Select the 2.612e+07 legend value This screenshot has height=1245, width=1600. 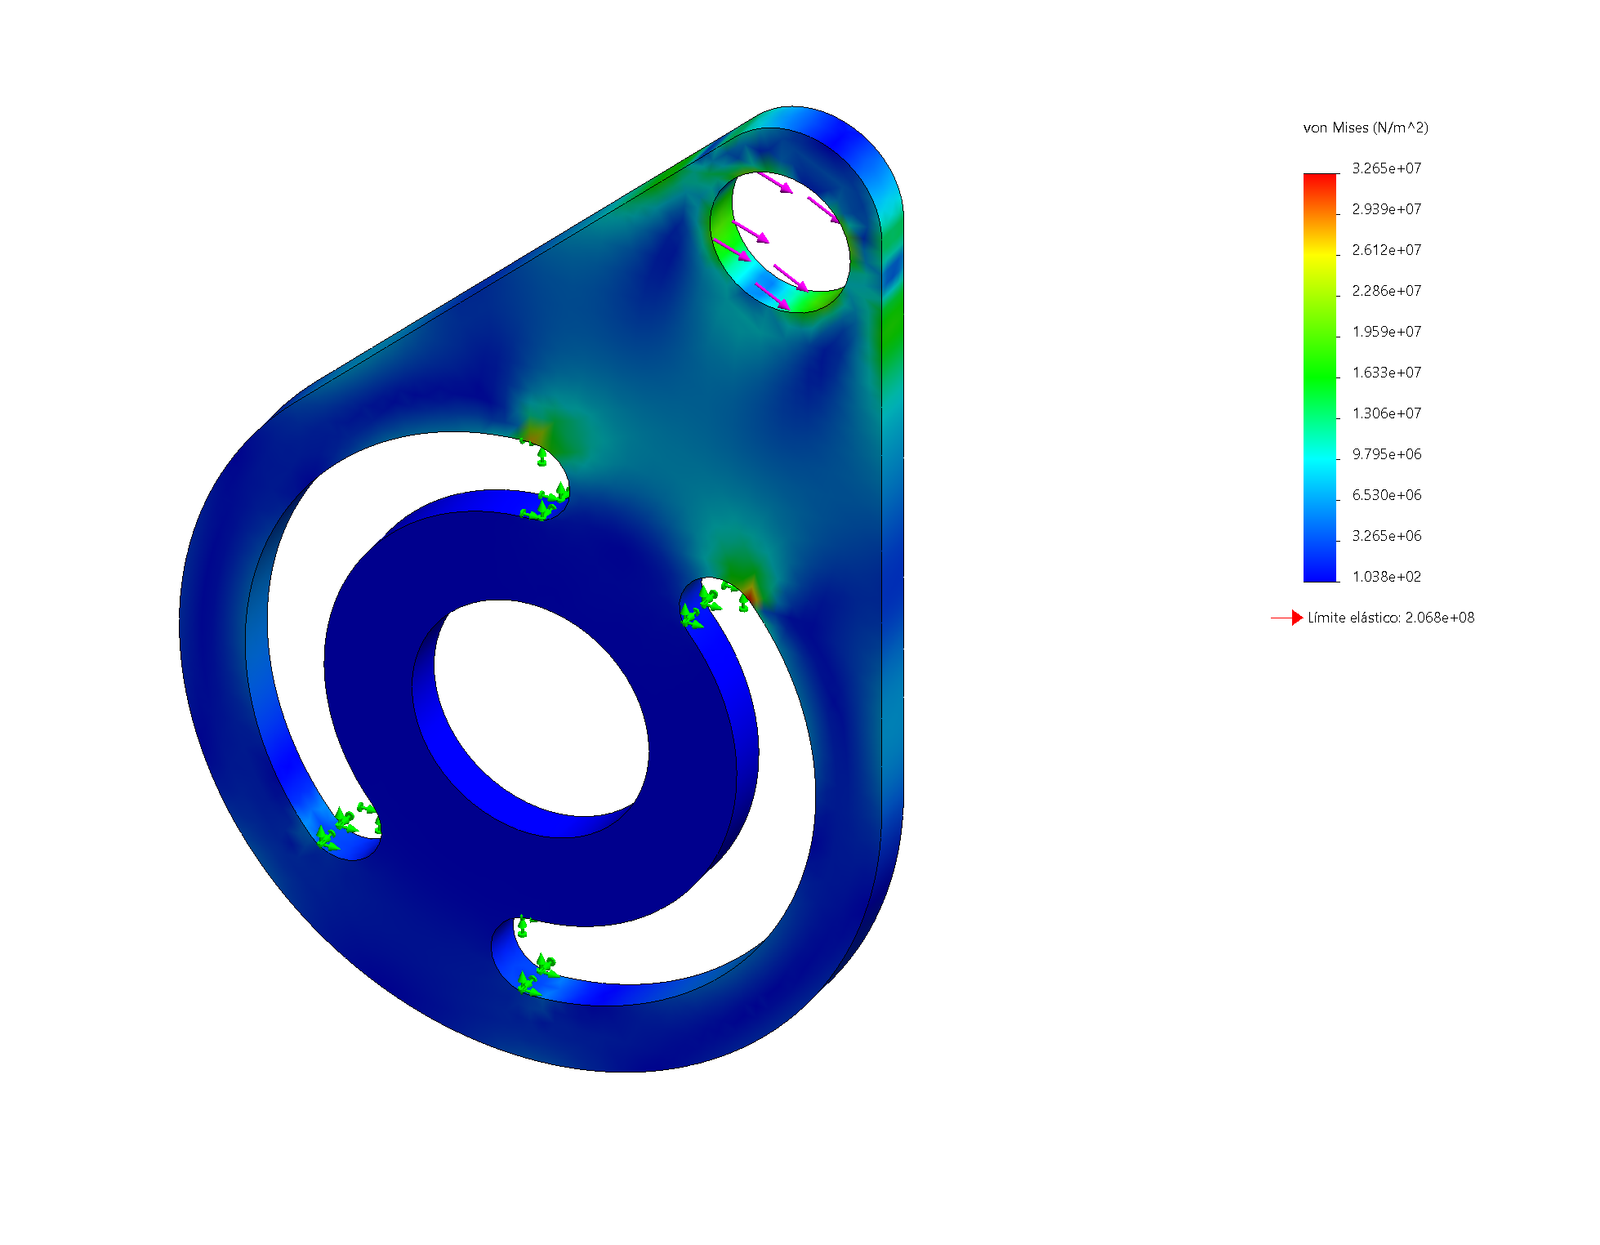point(1386,250)
